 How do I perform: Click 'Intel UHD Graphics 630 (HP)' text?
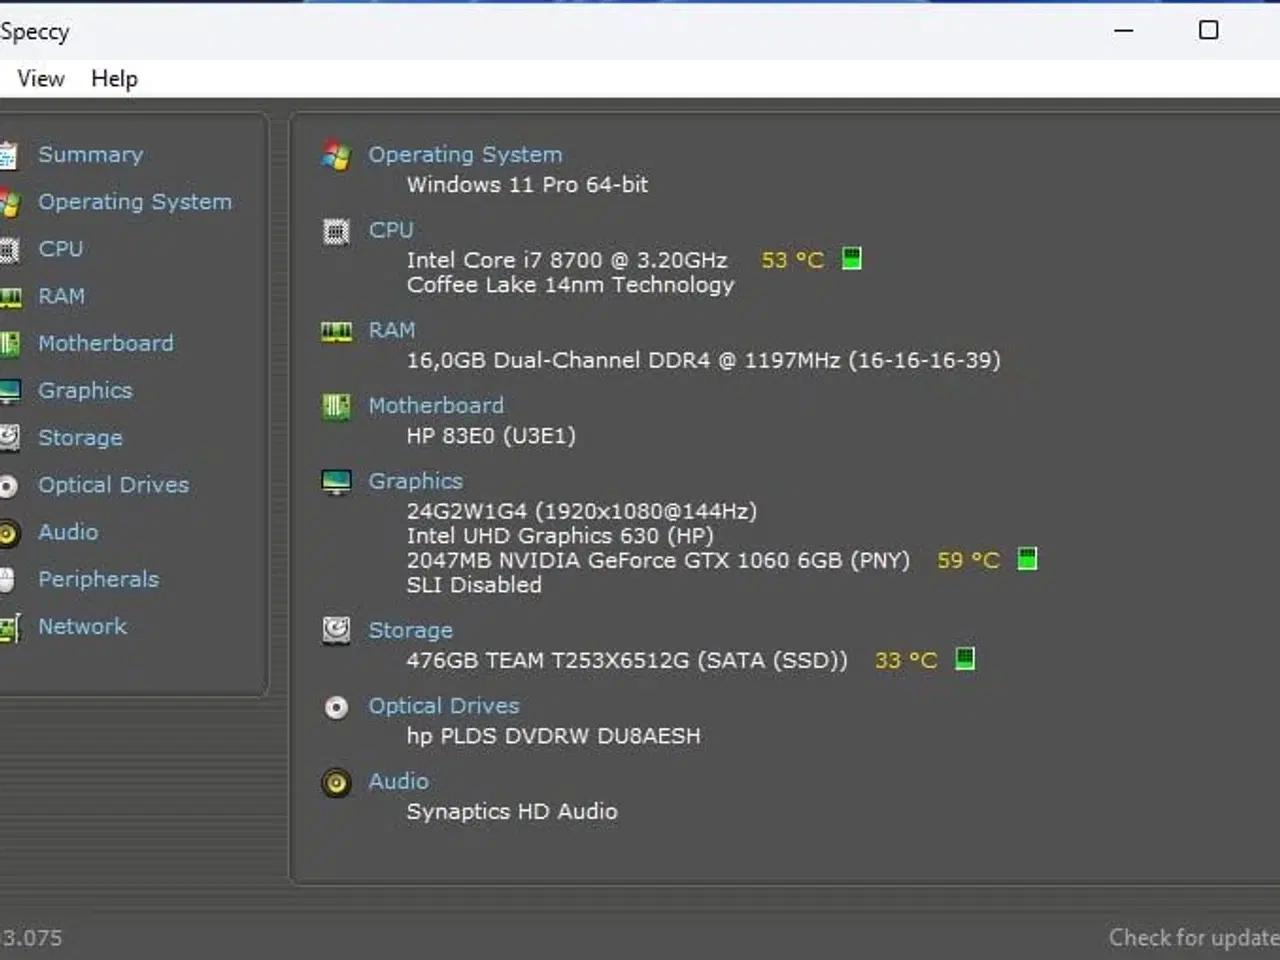(x=560, y=535)
